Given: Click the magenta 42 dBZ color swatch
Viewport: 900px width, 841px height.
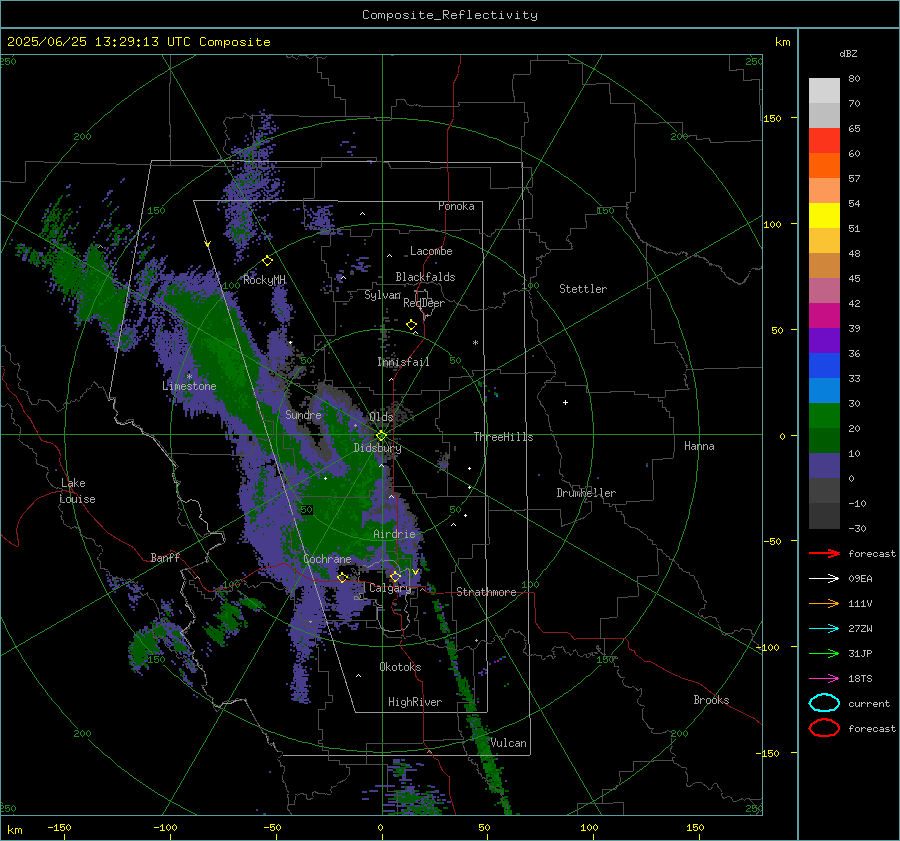Looking at the screenshot, I should (x=824, y=315).
